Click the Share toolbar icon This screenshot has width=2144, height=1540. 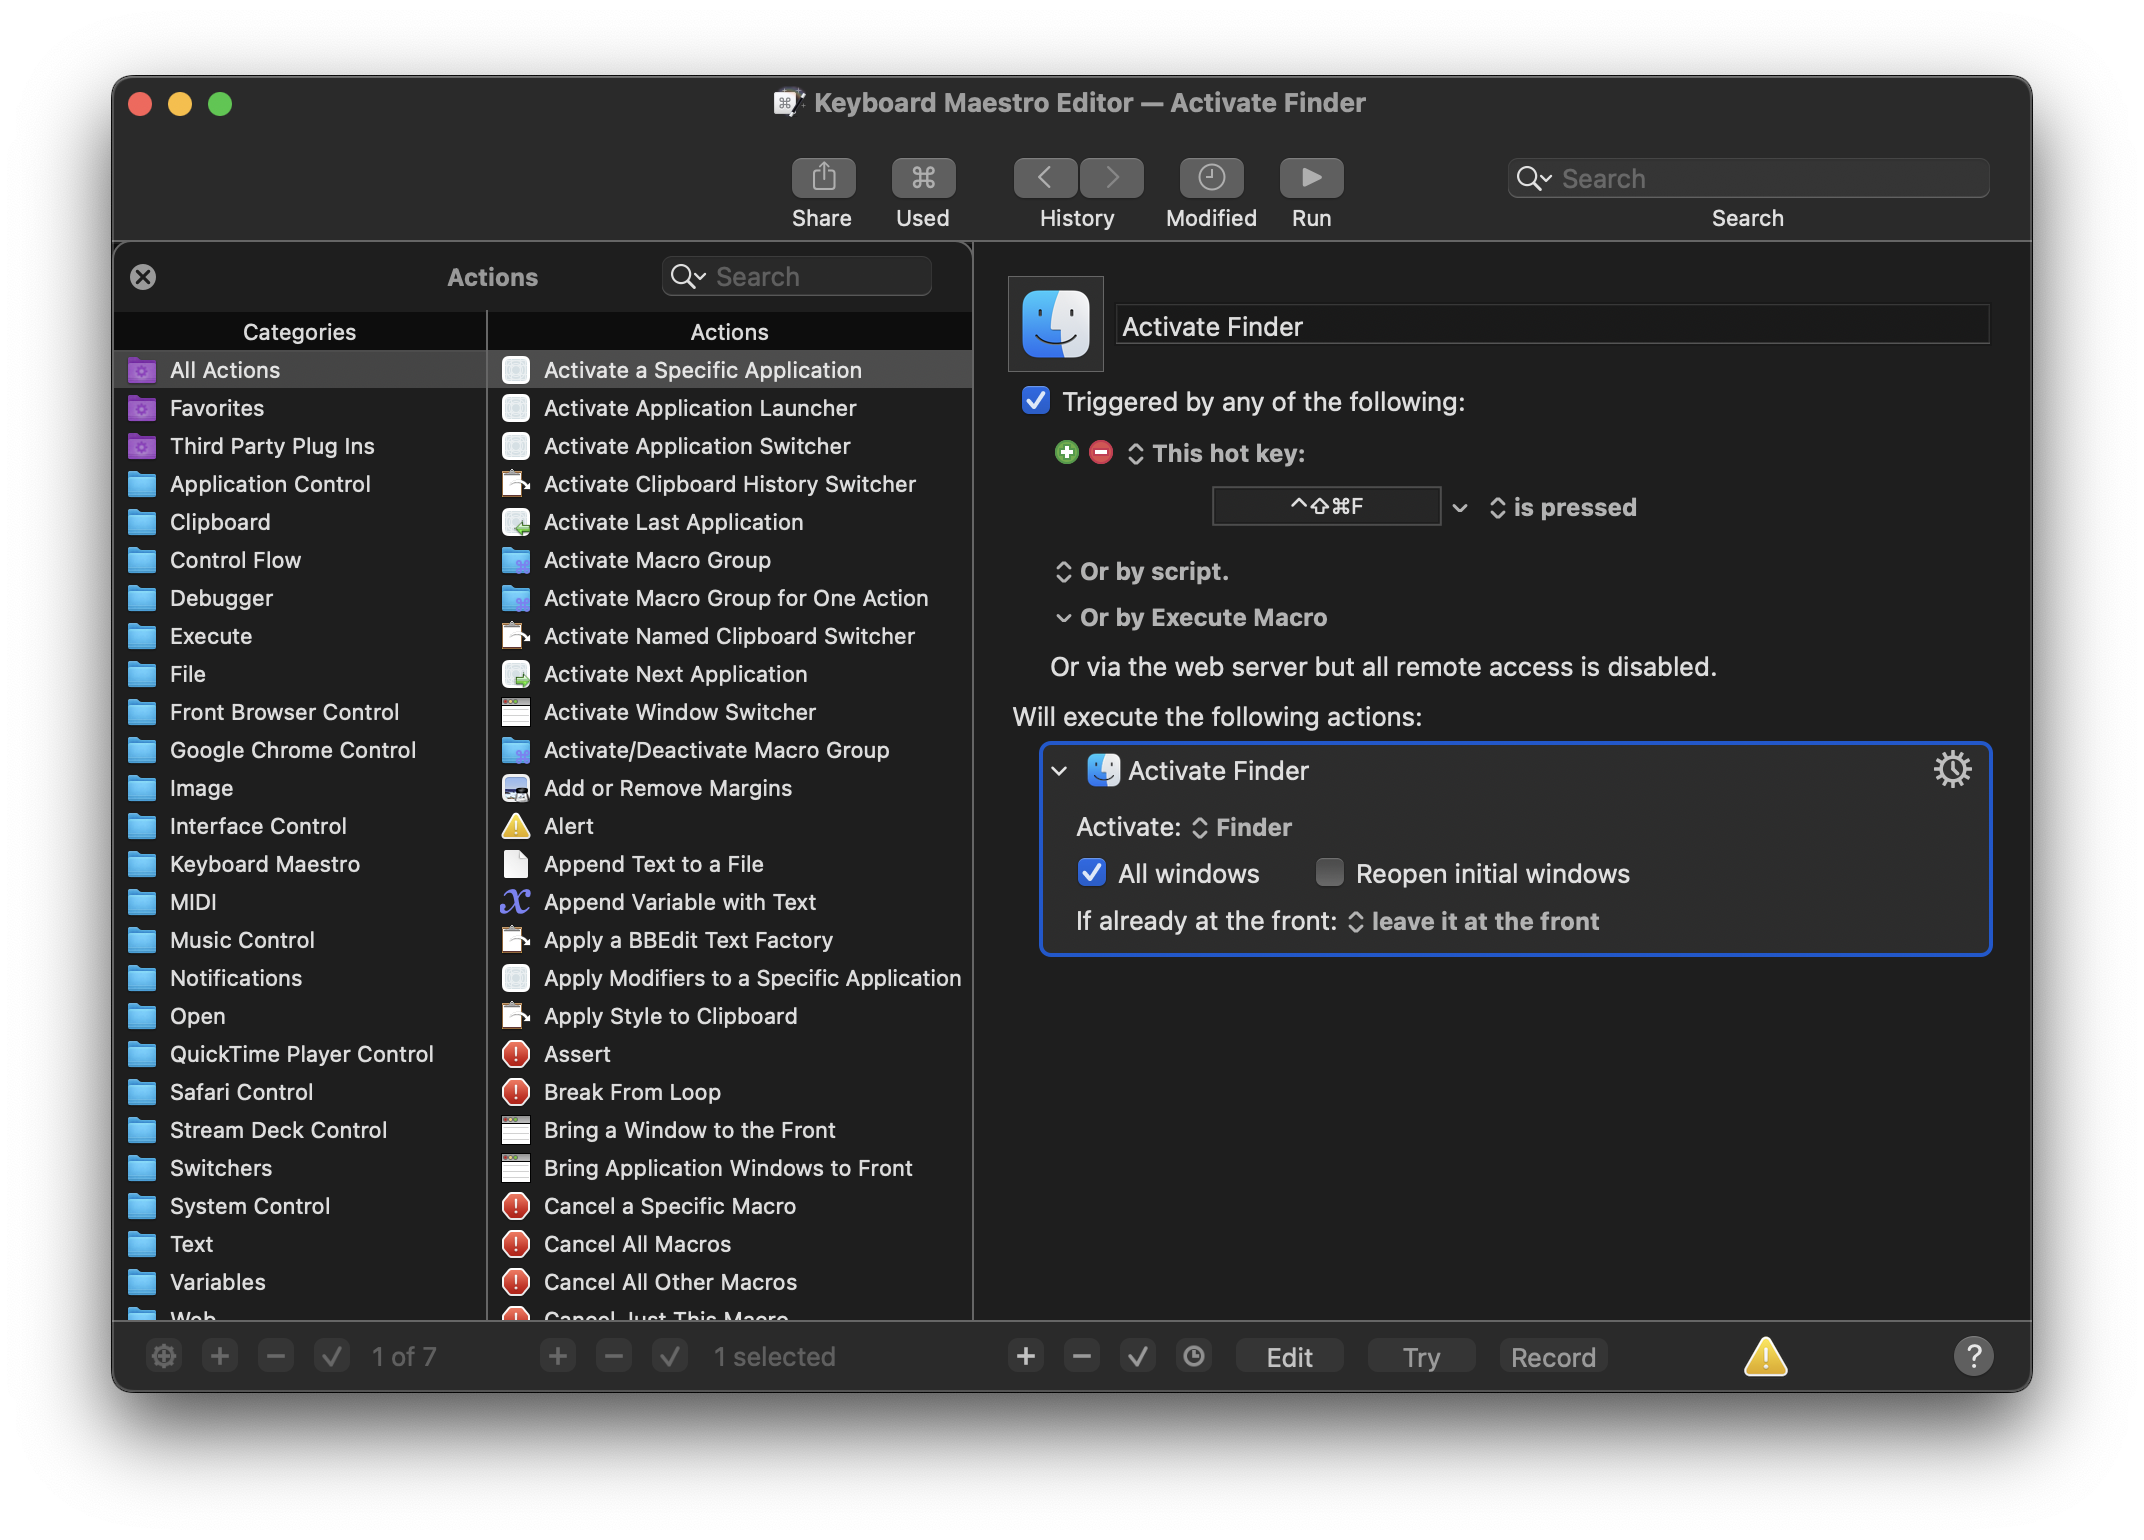point(823,178)
